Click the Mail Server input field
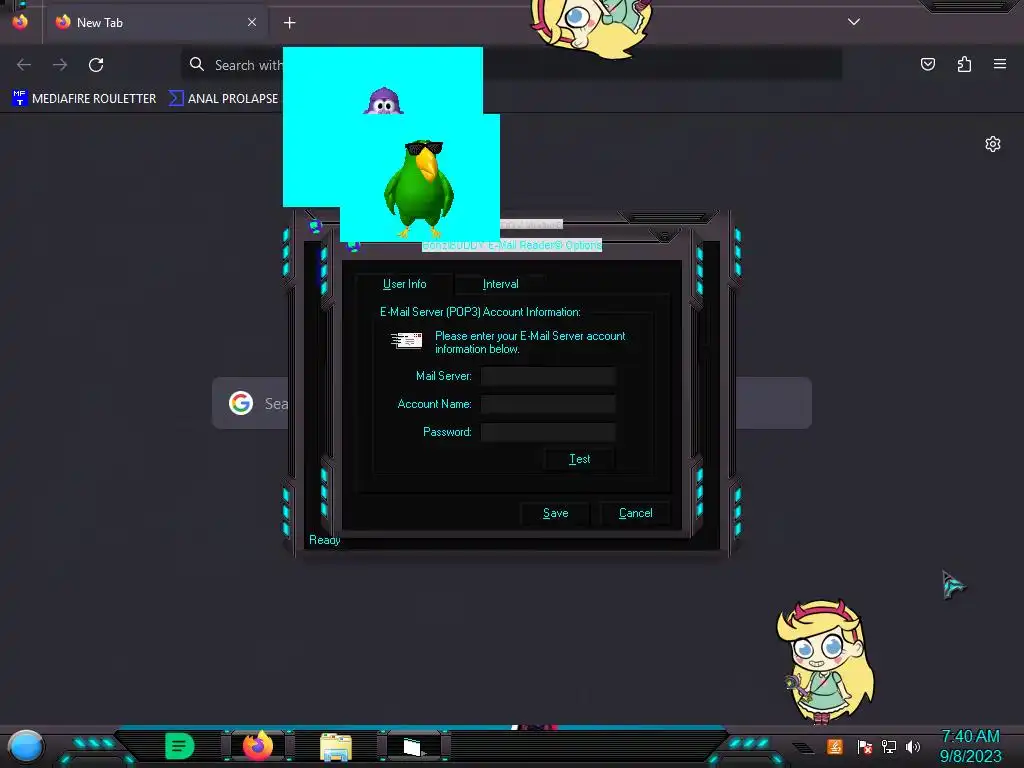The width and height of the screenshot is (1024, 768). click(548, 376)
